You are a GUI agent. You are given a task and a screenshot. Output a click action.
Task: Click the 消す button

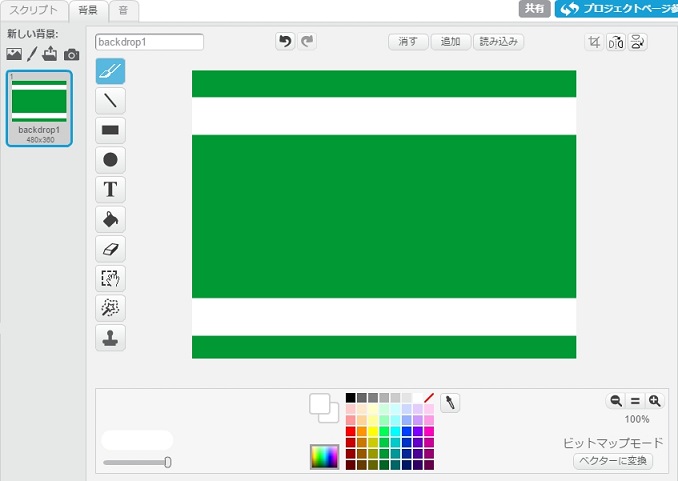pos(408,42)
